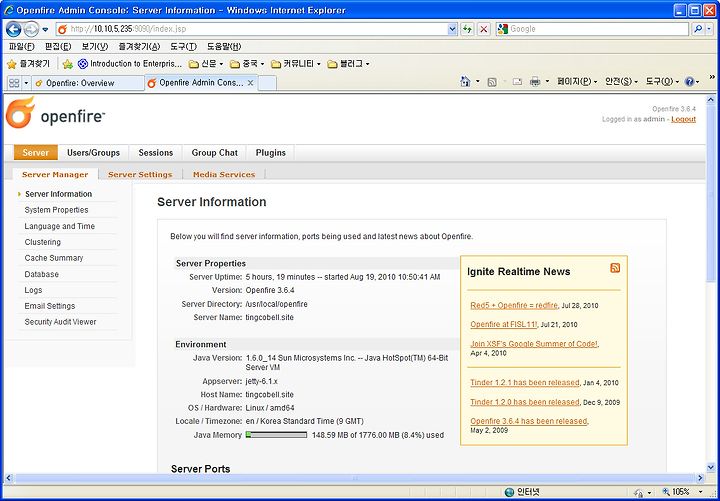The image size is (720, 501).
Task: Open the Server Manager sub-tab
Action: 55,175
